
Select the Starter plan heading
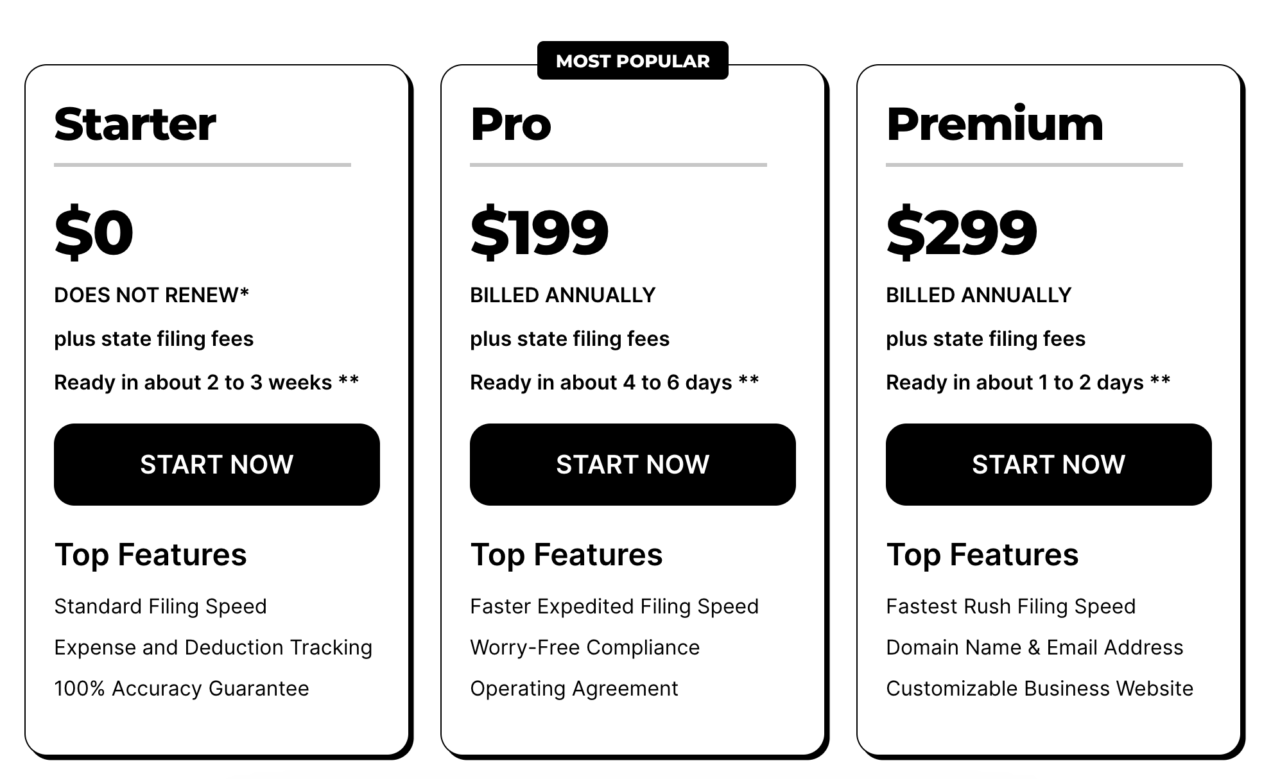(x=135, y=124)
